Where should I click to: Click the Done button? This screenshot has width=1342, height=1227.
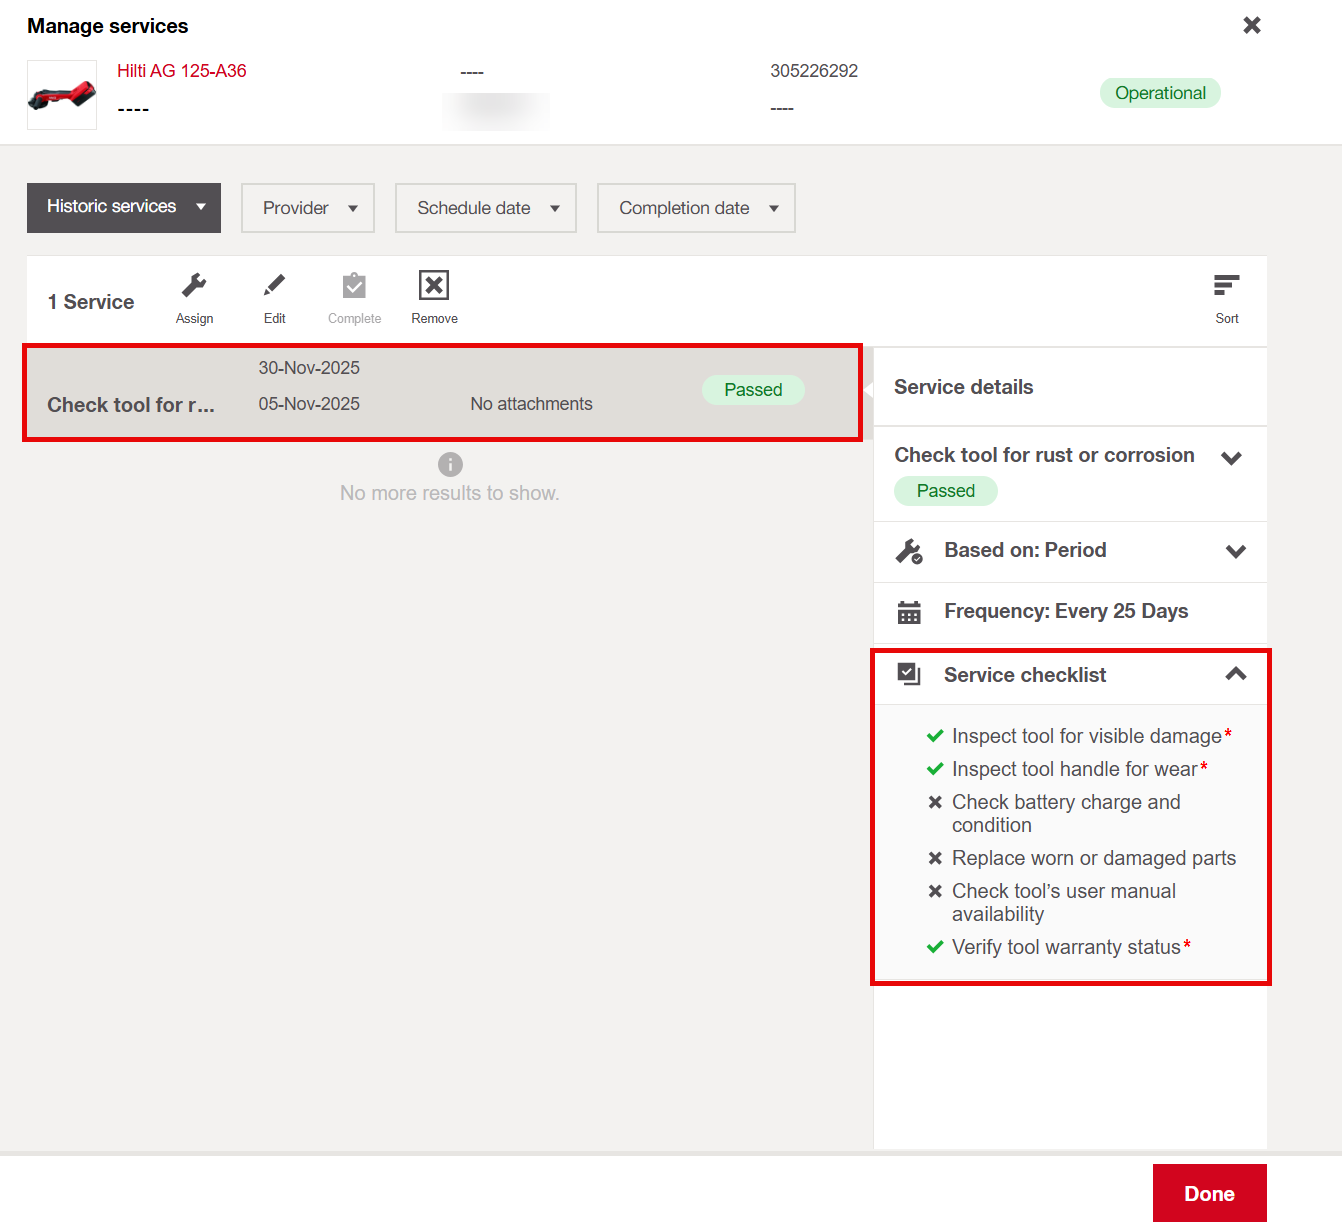pos(1209,1192)
